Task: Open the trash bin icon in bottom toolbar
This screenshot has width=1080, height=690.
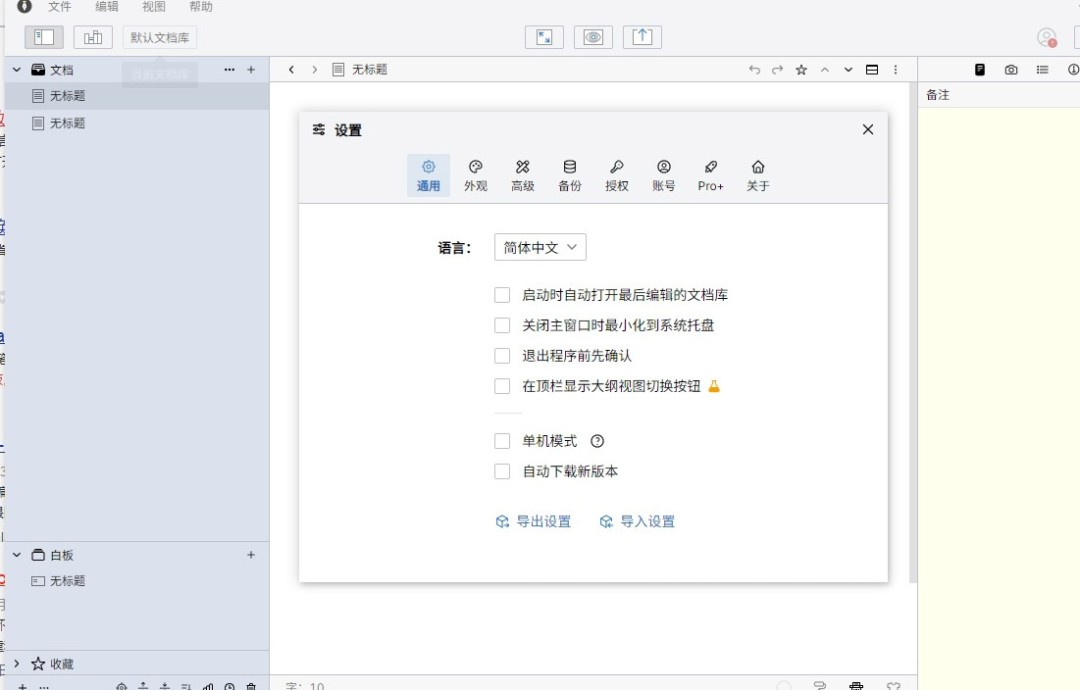Action: (x=253, y=686)
